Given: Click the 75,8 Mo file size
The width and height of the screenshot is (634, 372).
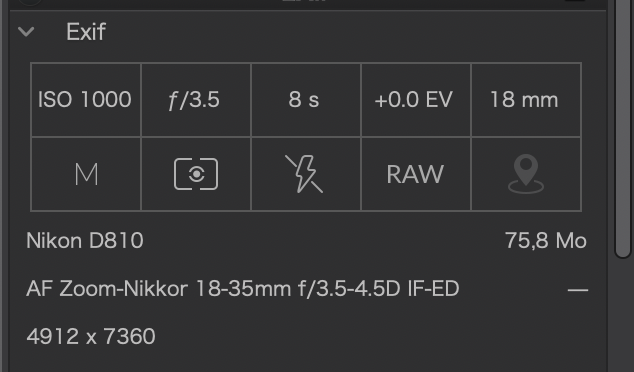Looking at the screenshot, I should pos(545,241).
